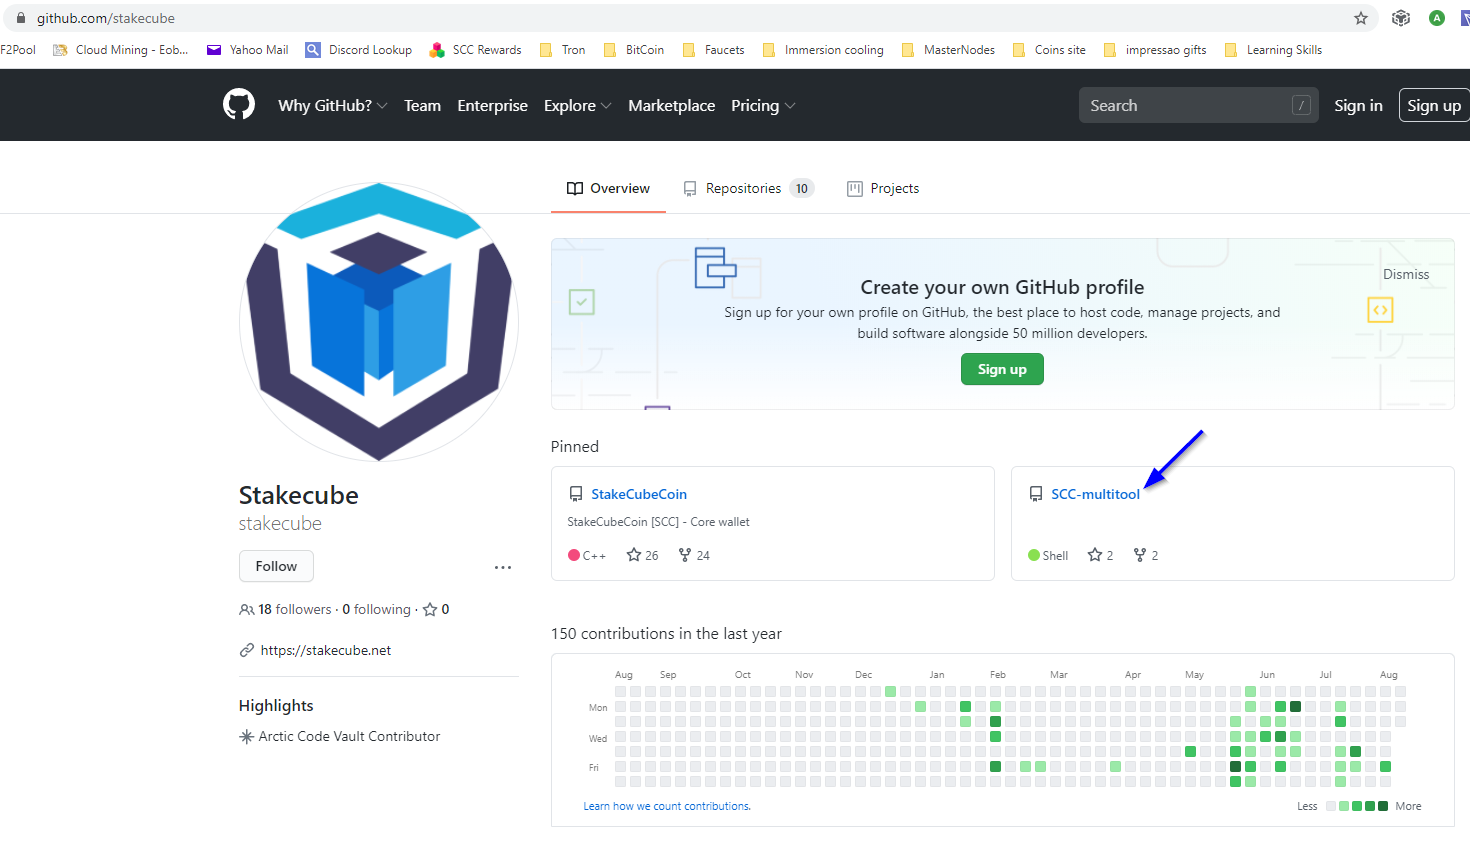1470x841 pixels.
Task: Open the Immersion cooling bookmarks folder
Action: tap(823, 50)
